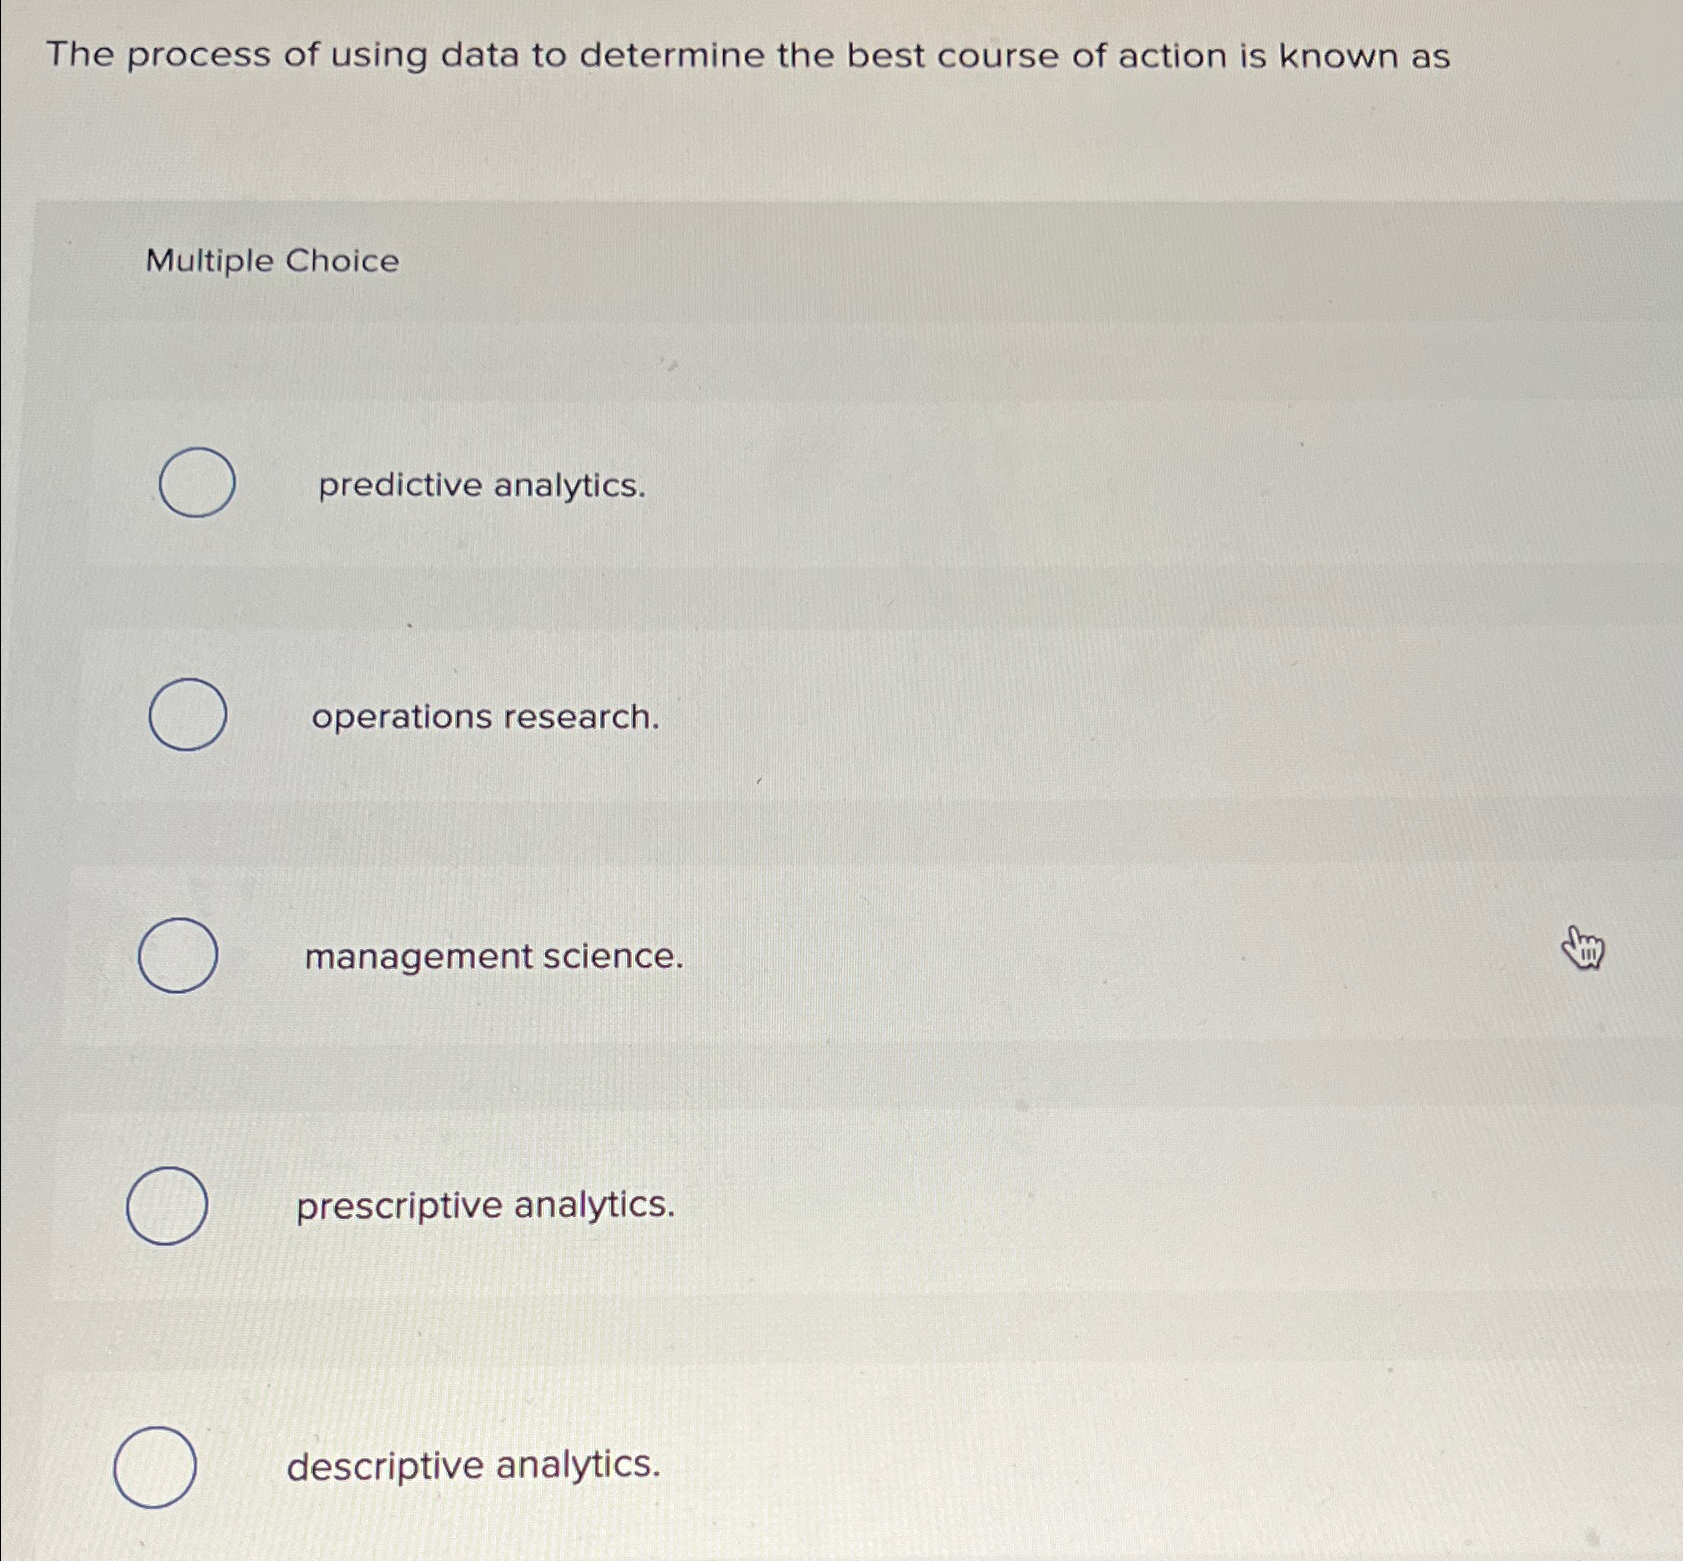Image resolution: width=1683 pixels, height=1561 pixels.
Task: Select the predictive analytics radio button
Action: (x=196, y=484)
